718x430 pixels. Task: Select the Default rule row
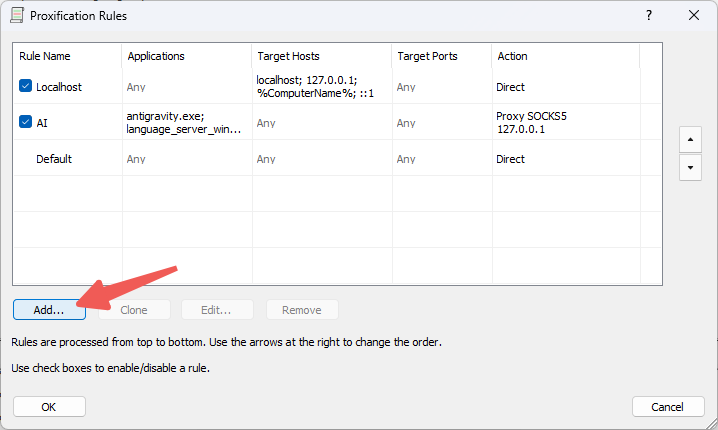tap(54, 159)
